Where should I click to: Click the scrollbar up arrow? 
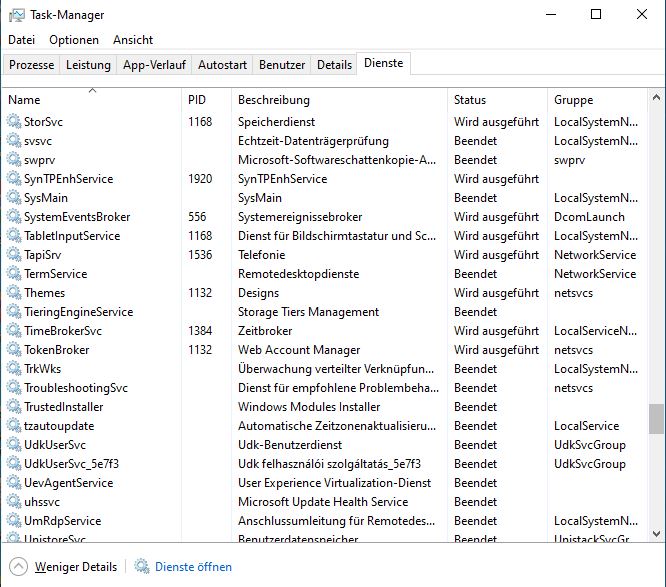(656, 98)
